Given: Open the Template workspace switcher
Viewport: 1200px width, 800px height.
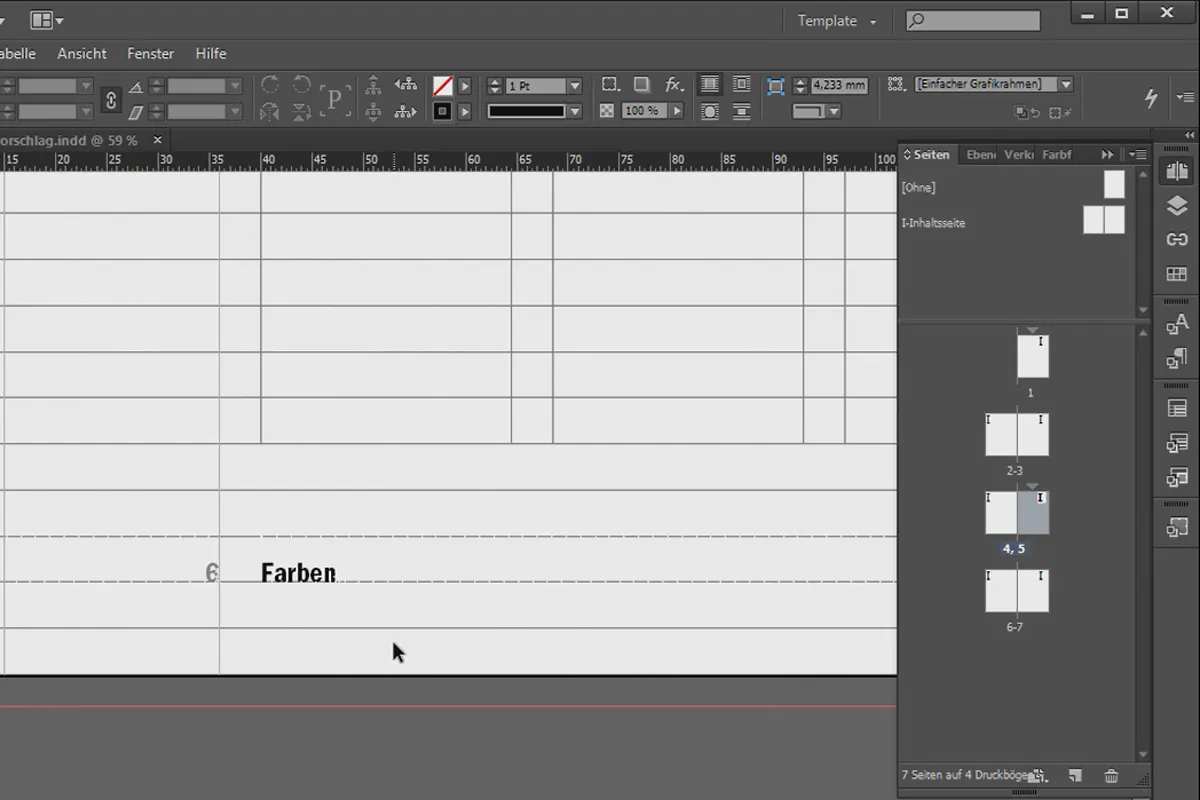Looking at the screenshot, I should [837, 20].
